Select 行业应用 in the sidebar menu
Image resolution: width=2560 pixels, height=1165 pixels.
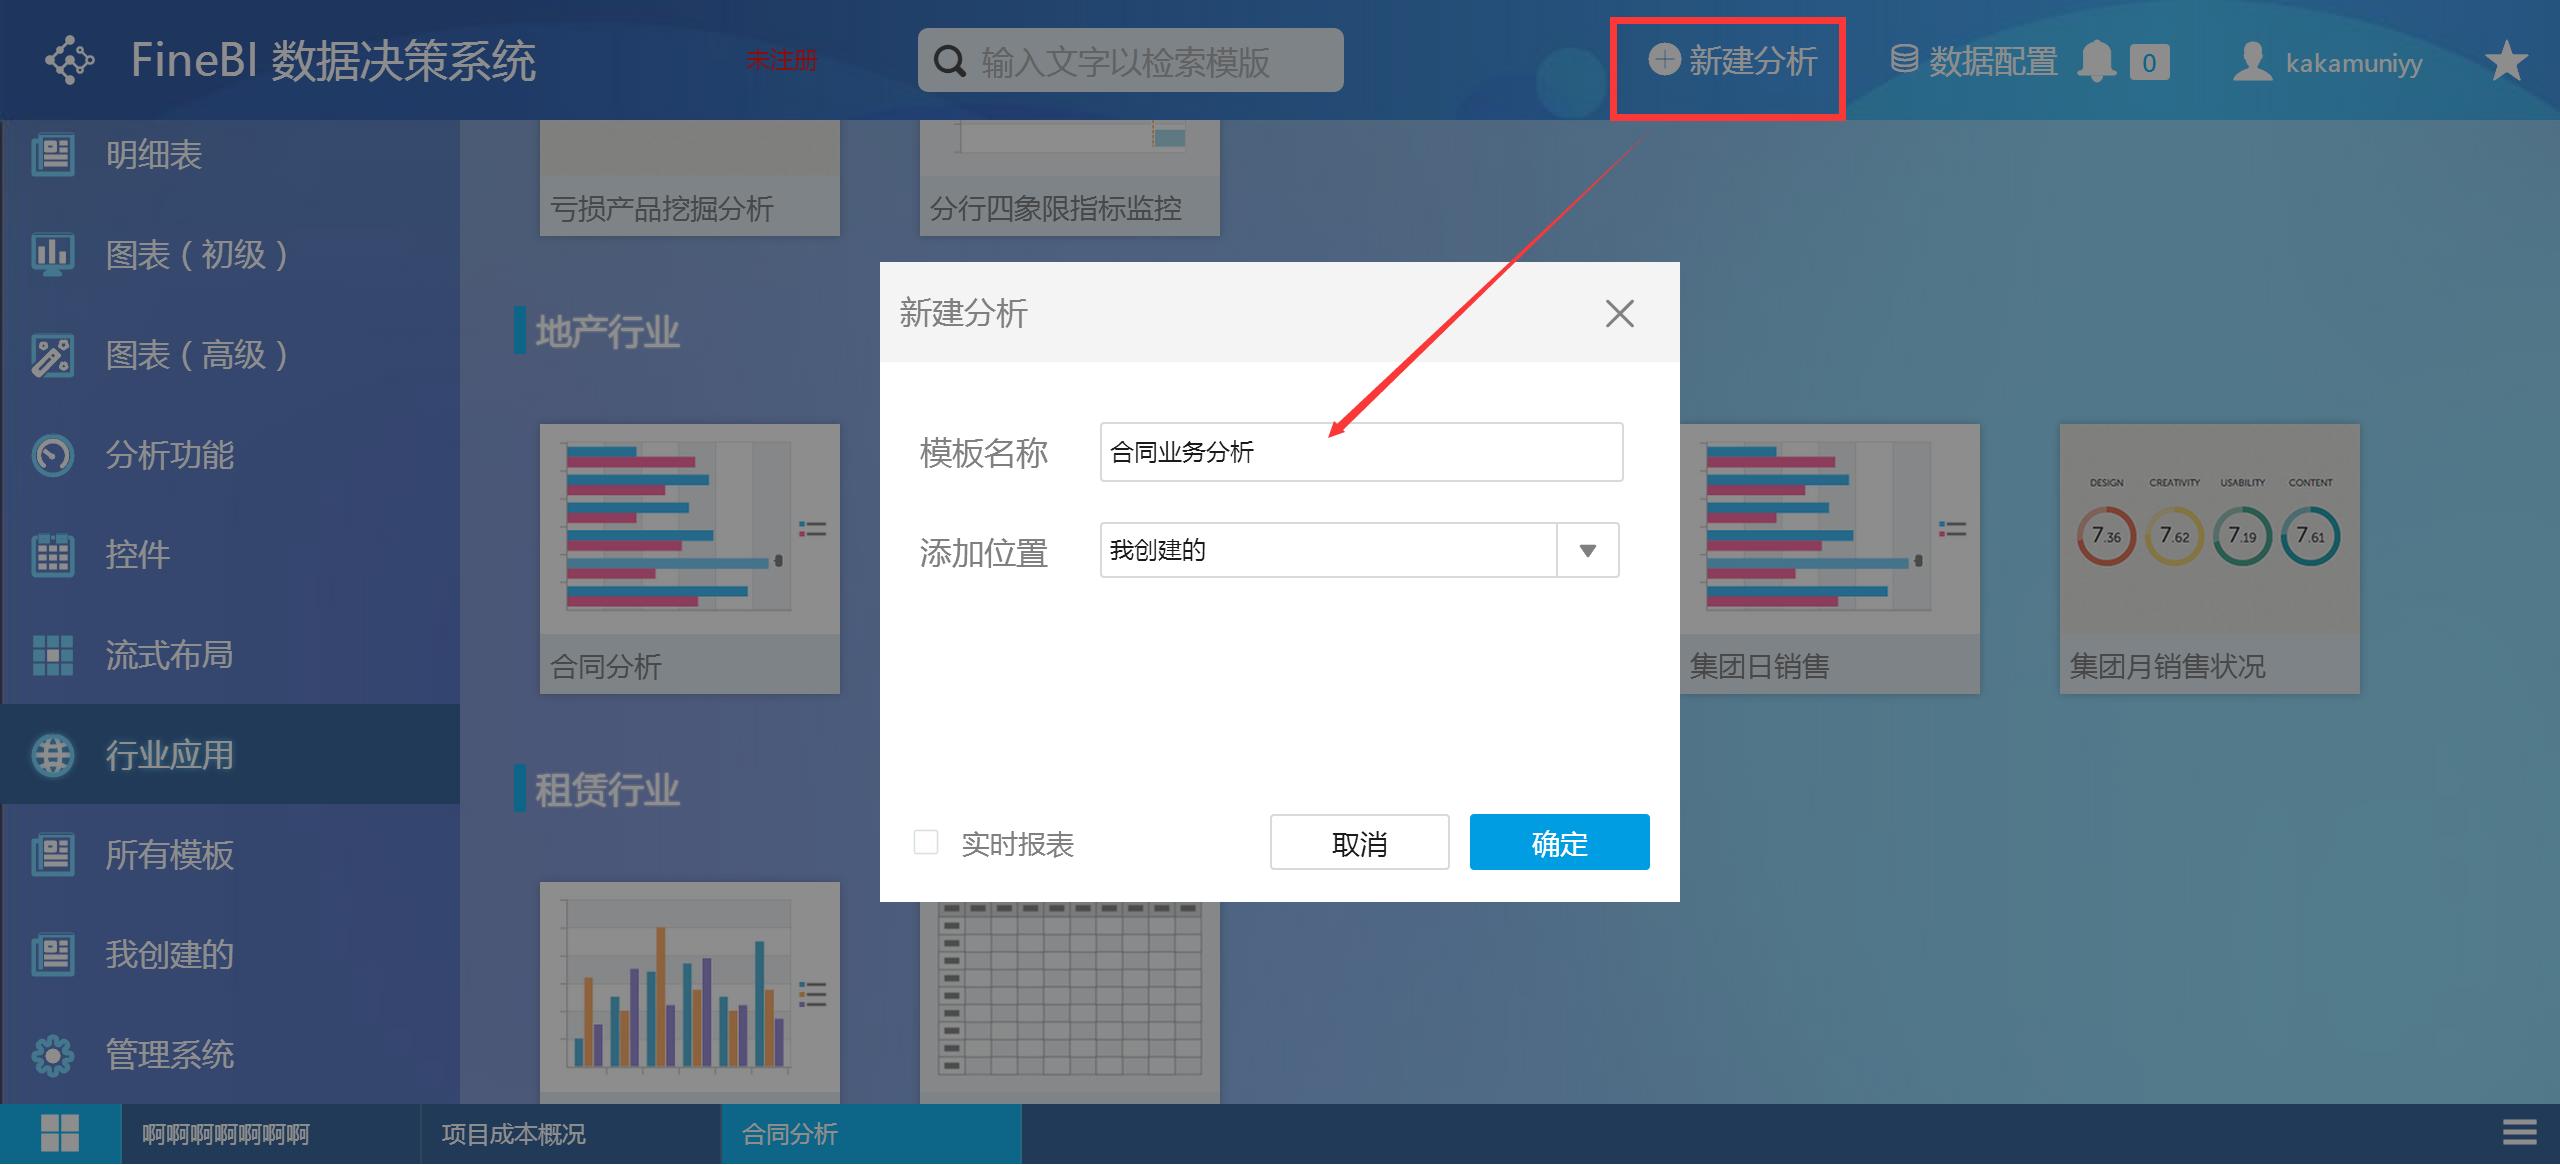[170, 756]
